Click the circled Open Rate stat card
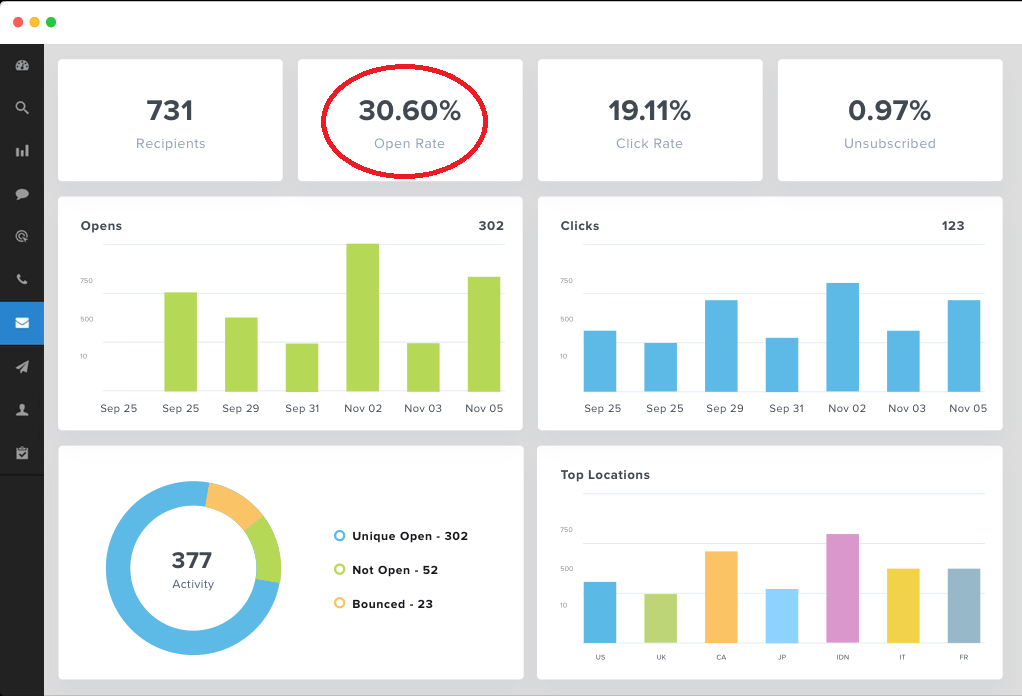This screenshot has width=1022, height=696. pyautogui.click(x=409, y=120)
